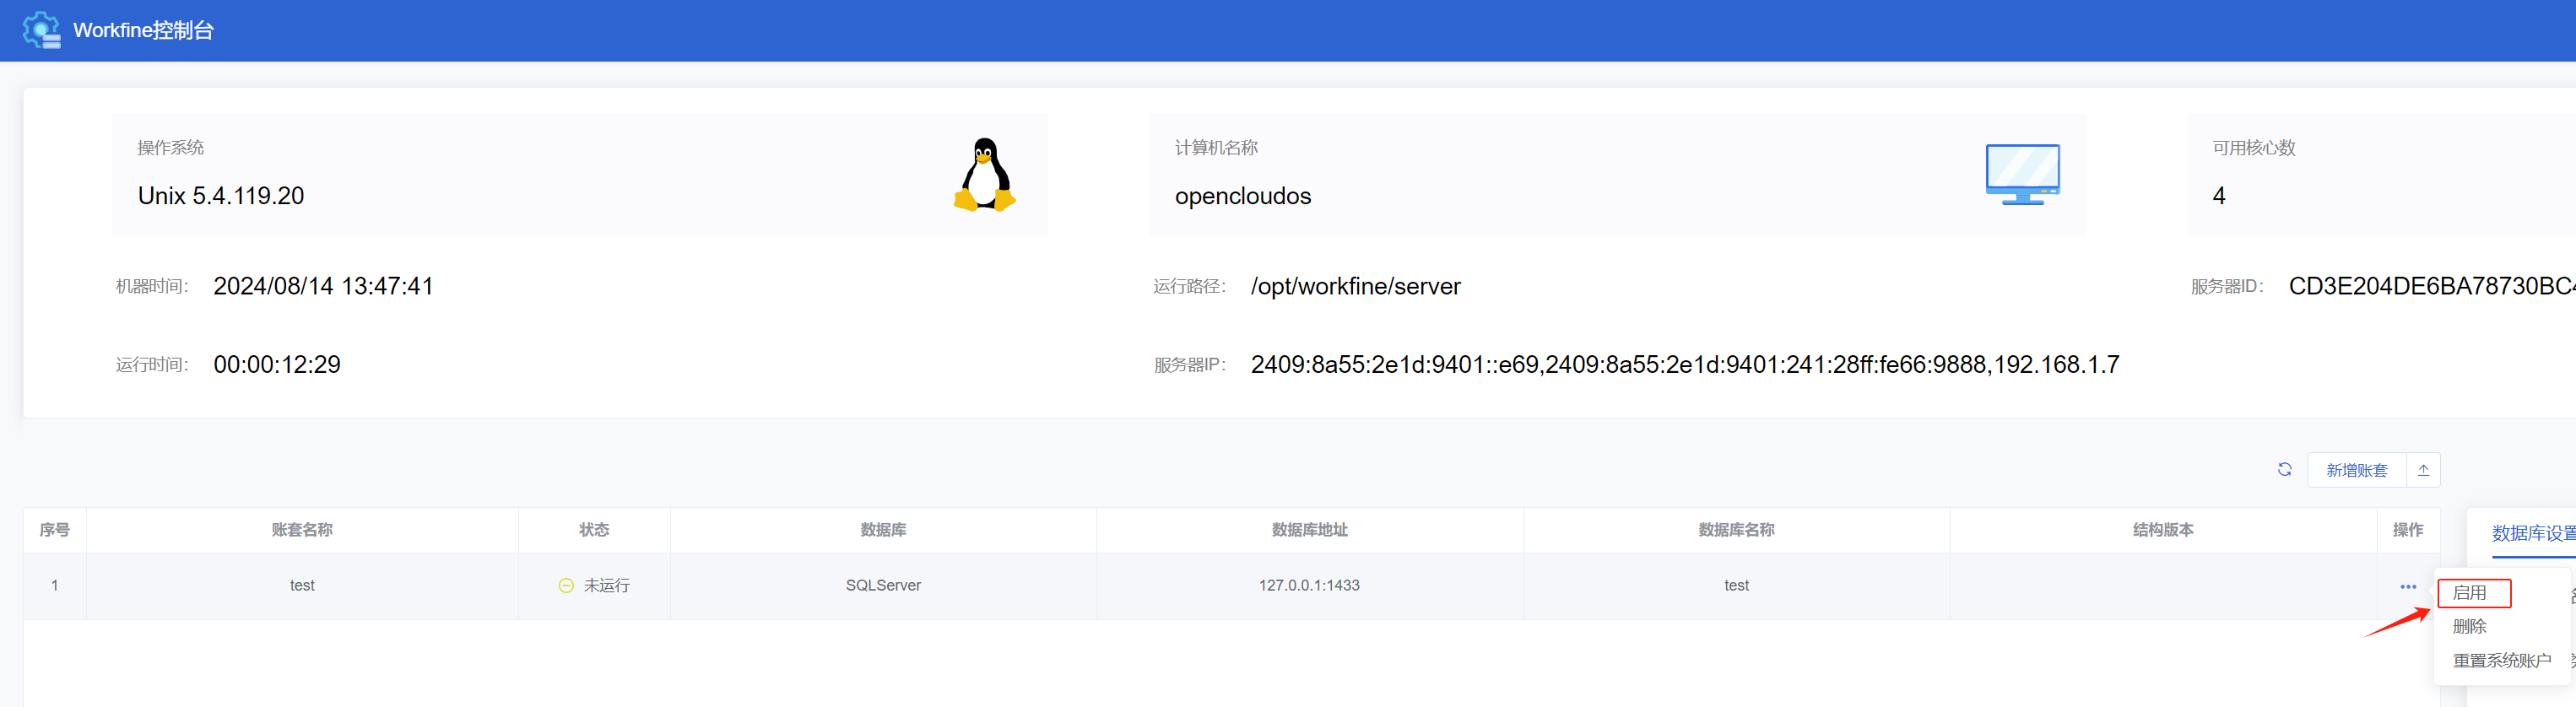Refresh the account set list
This screenshot has width=2576, height=707.
[x=2285, y=469]
